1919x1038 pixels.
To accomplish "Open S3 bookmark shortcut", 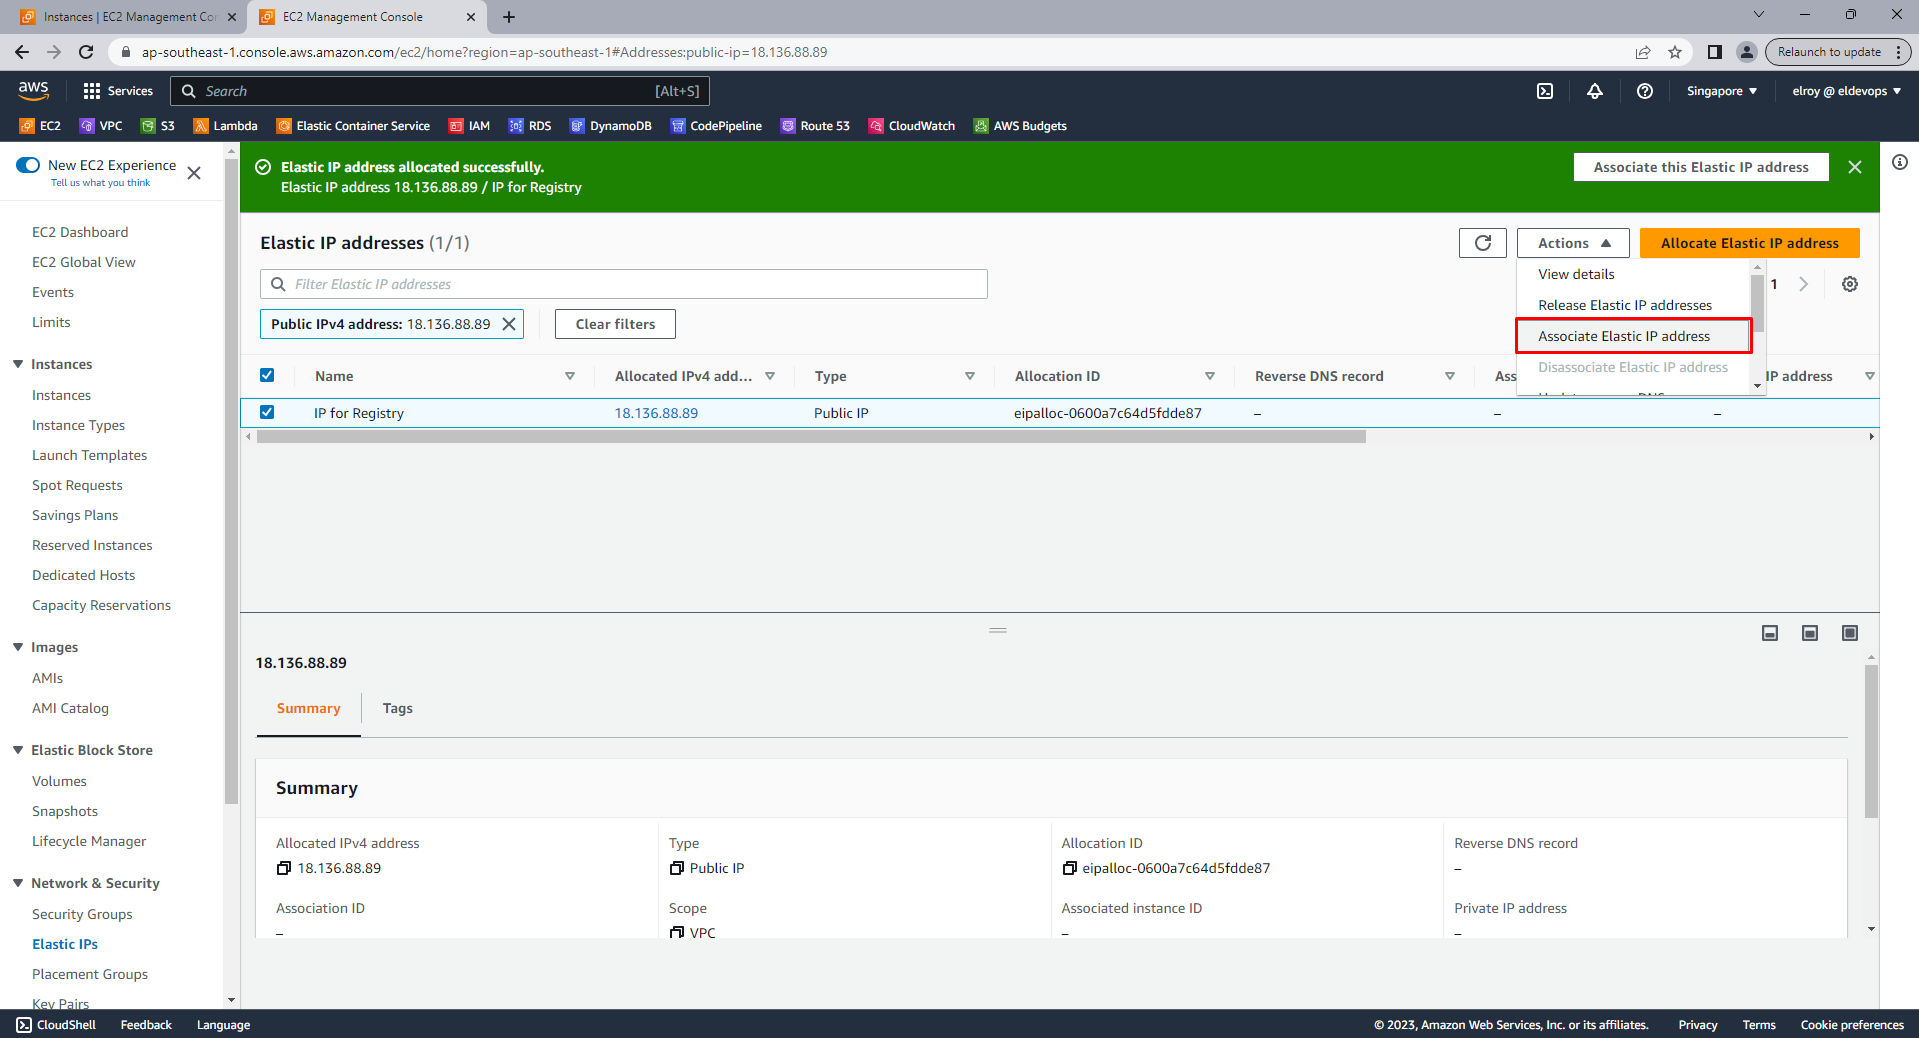I will (x=158, y=126).
